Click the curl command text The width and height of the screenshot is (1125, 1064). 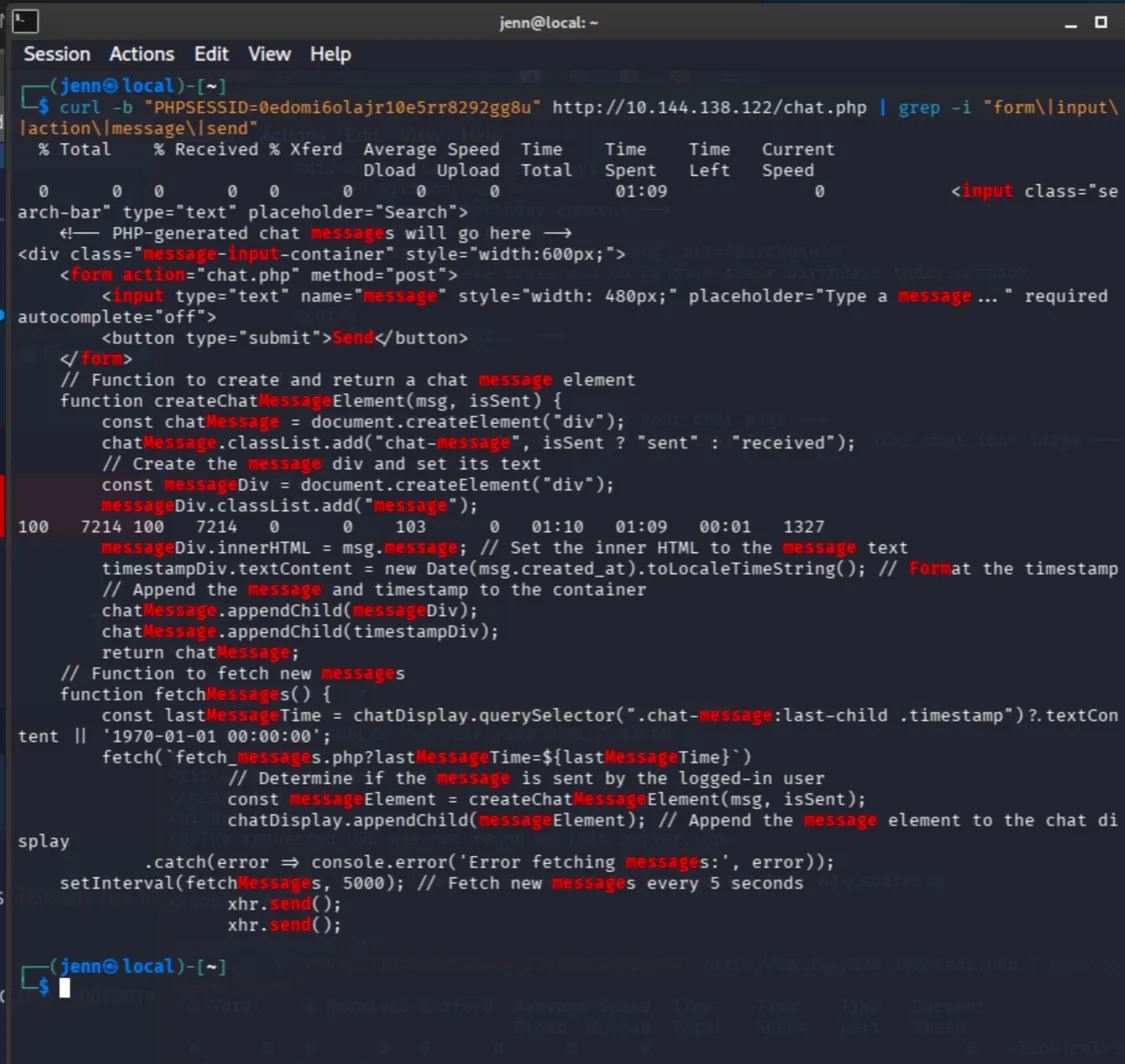coord(80,108)
